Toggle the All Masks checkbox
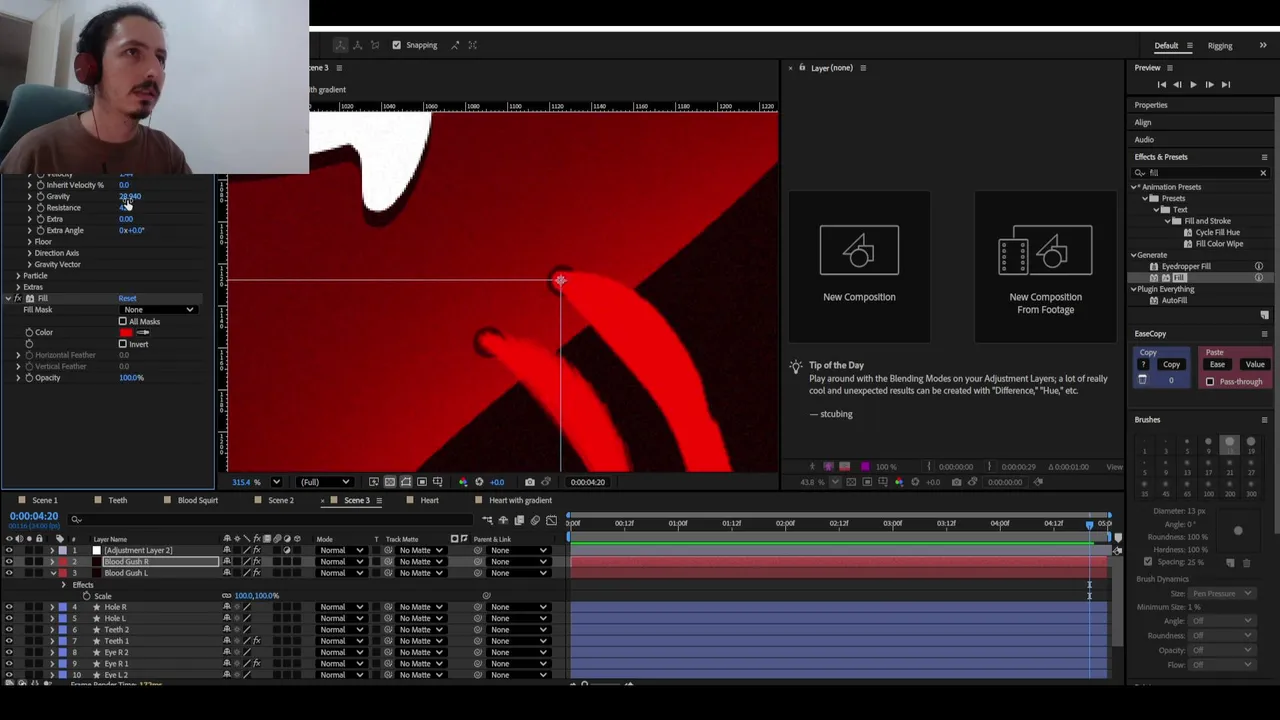 point(122,322)
